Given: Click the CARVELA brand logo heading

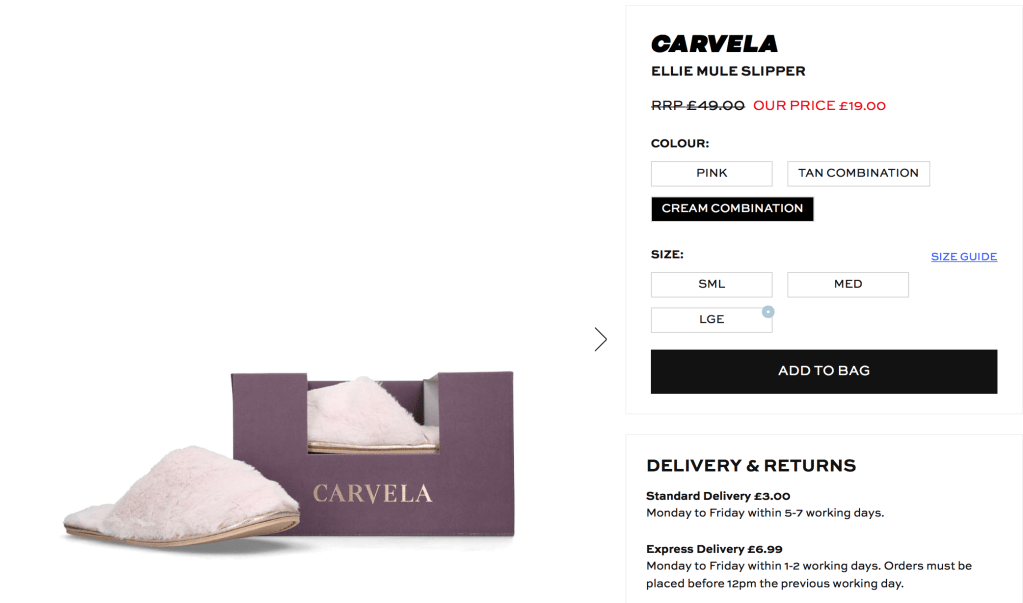Looking at the screenshot, I should (x=714, y=44).
